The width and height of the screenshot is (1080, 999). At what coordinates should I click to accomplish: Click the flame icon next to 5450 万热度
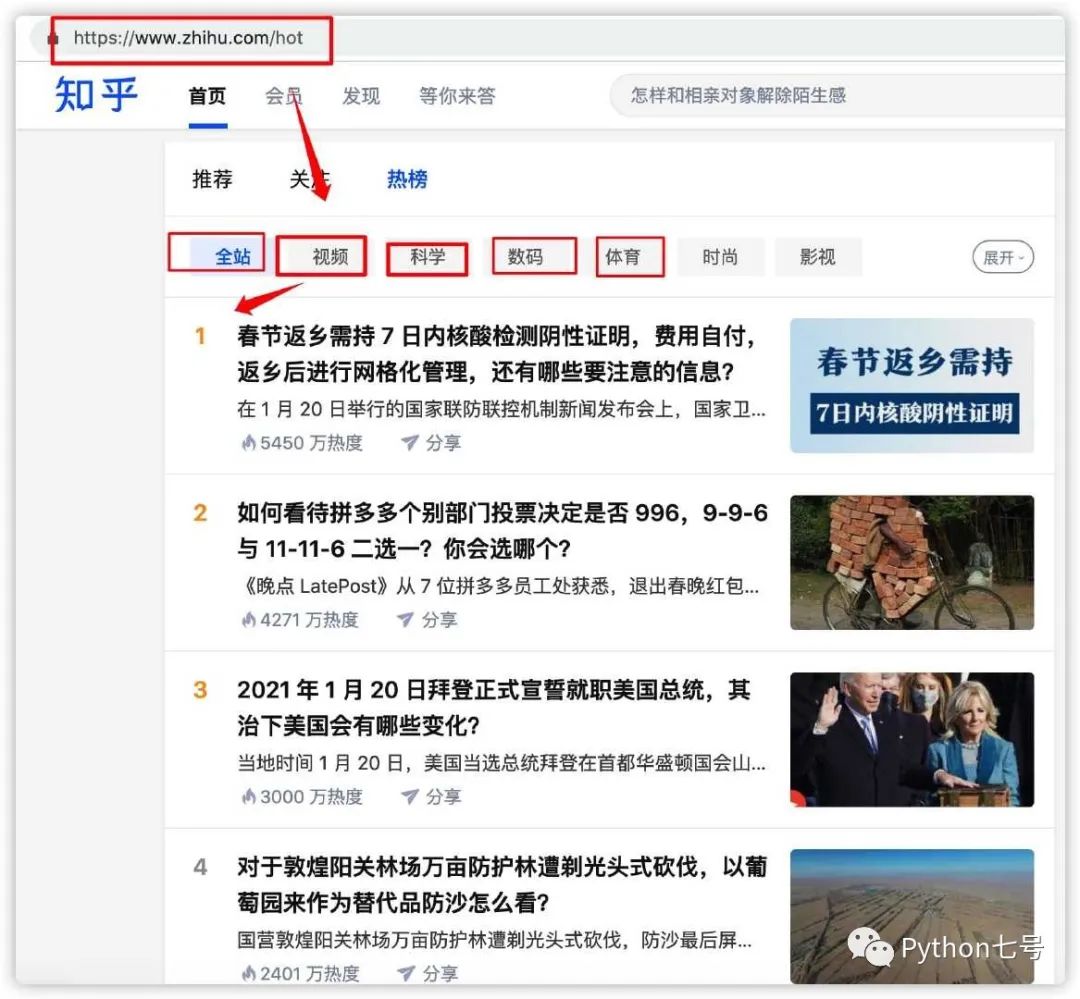[248, 442]
